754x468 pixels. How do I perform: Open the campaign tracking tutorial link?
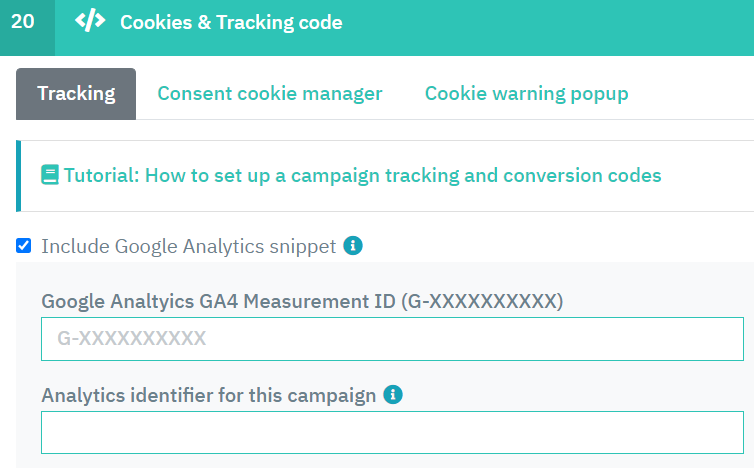tap(362, 175)
